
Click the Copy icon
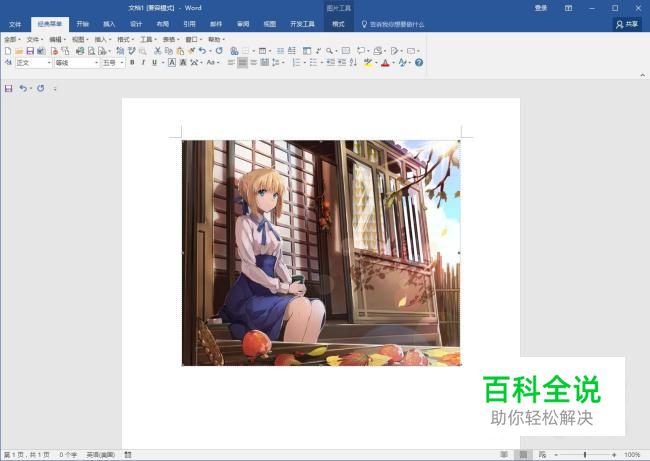169,51
